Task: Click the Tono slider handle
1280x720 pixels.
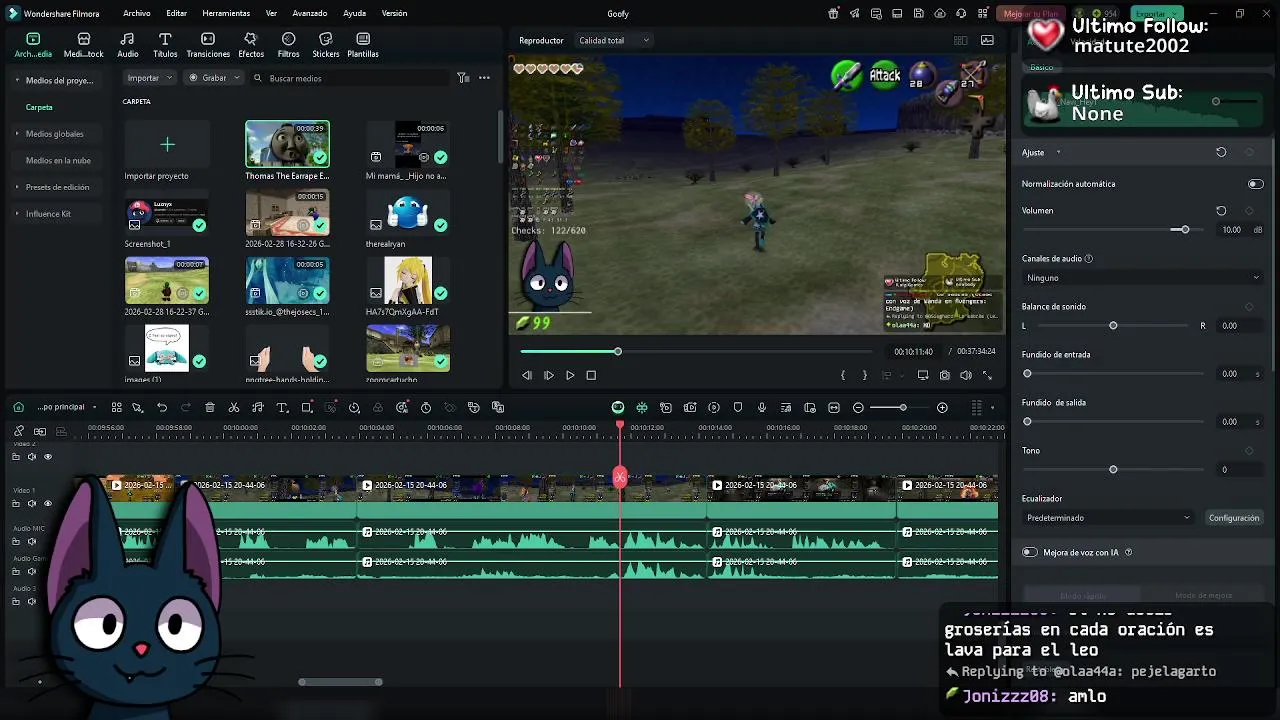Action: [1113, 470]
